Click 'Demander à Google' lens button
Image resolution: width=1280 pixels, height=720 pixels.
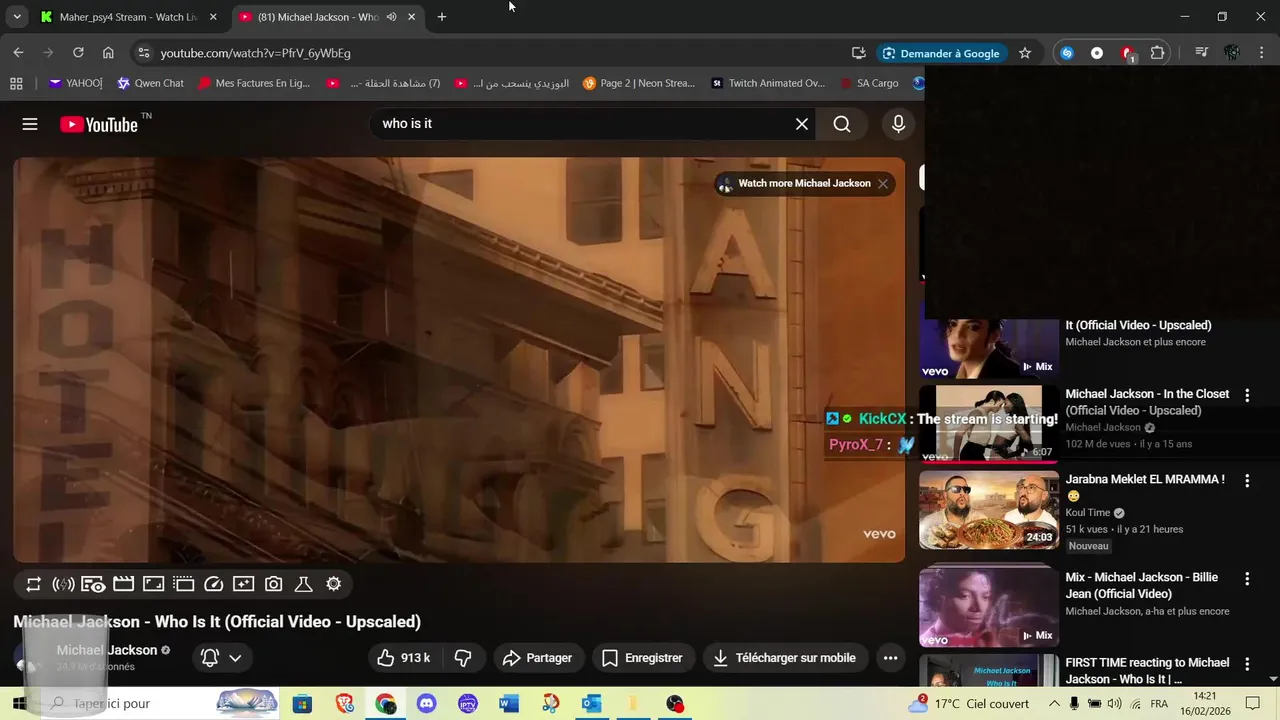pyautogui.click(x=941, y=53)
